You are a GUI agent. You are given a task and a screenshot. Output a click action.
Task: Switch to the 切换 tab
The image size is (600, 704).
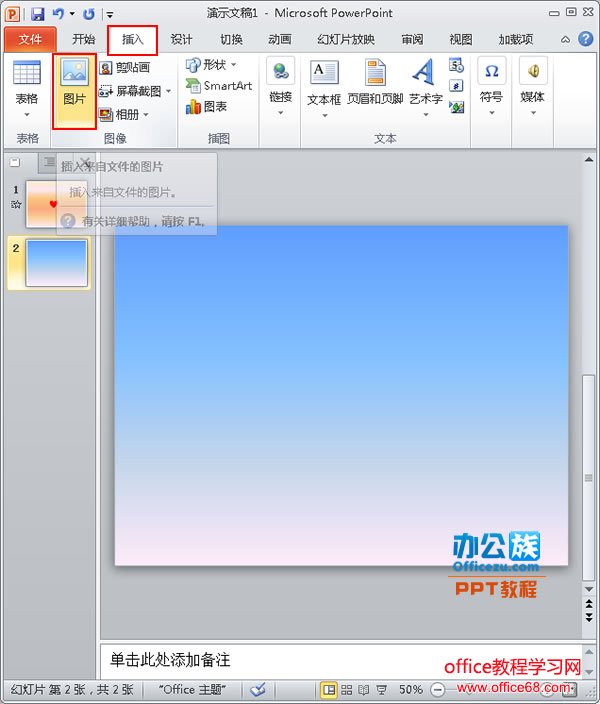tap(231, 40)
